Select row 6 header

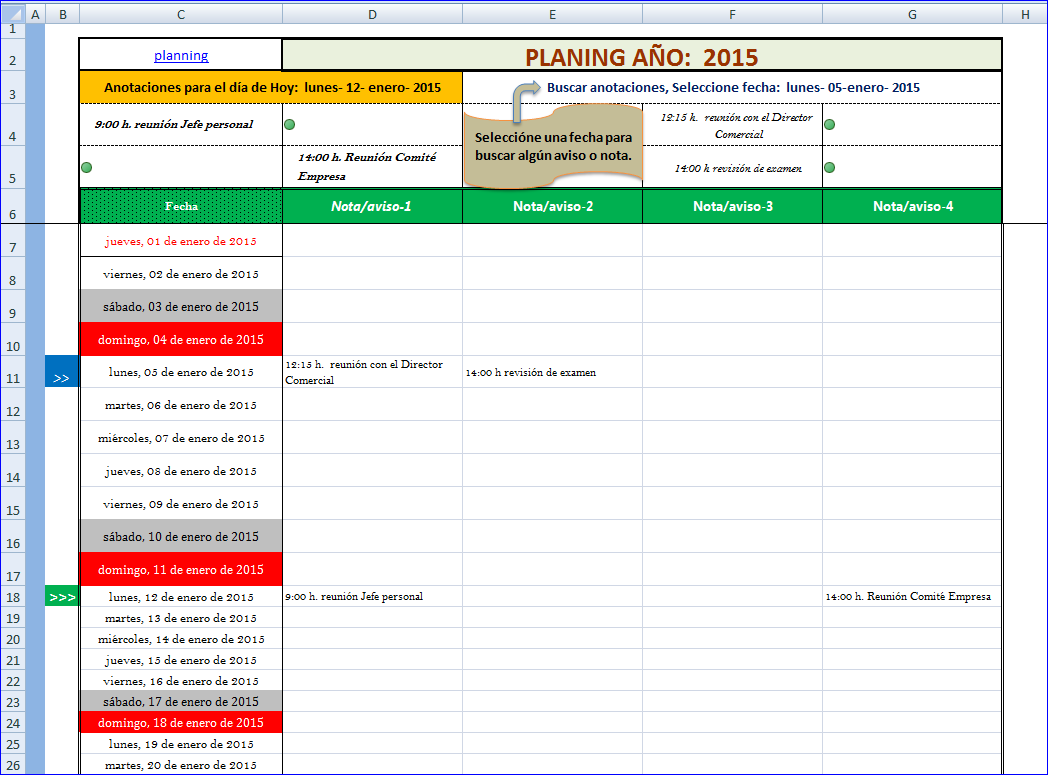tap(13, 206)
